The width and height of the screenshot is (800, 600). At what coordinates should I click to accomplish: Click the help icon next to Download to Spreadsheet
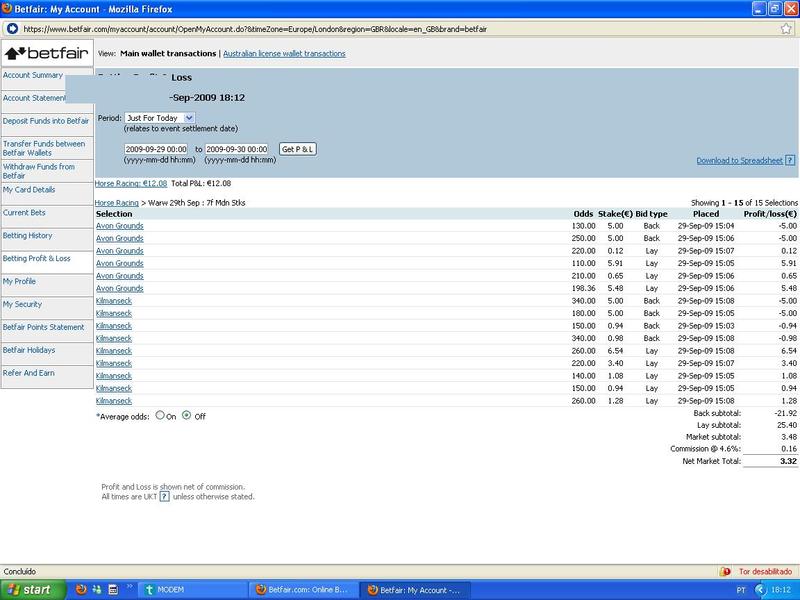click(x=790, y=160)
